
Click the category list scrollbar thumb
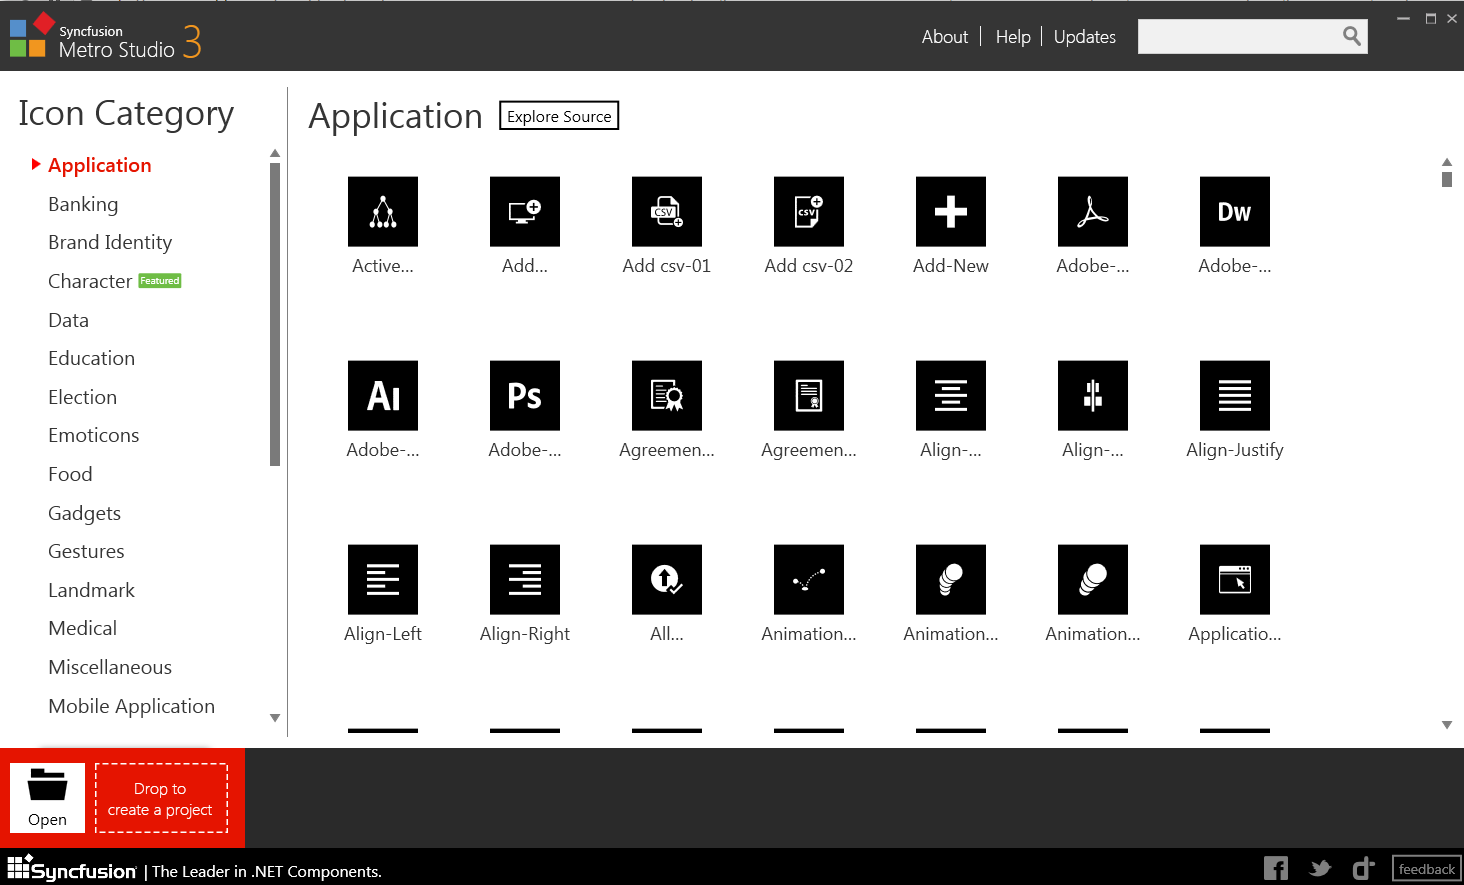(275, 314)
